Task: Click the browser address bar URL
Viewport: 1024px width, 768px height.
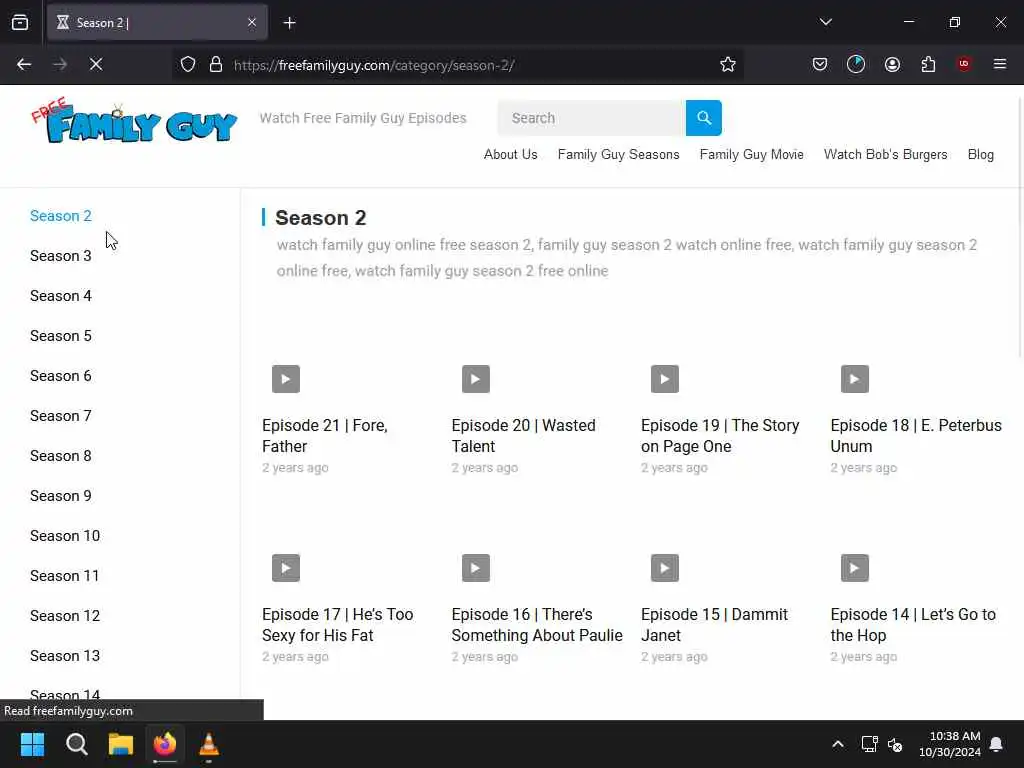Action: coord(374,65)
